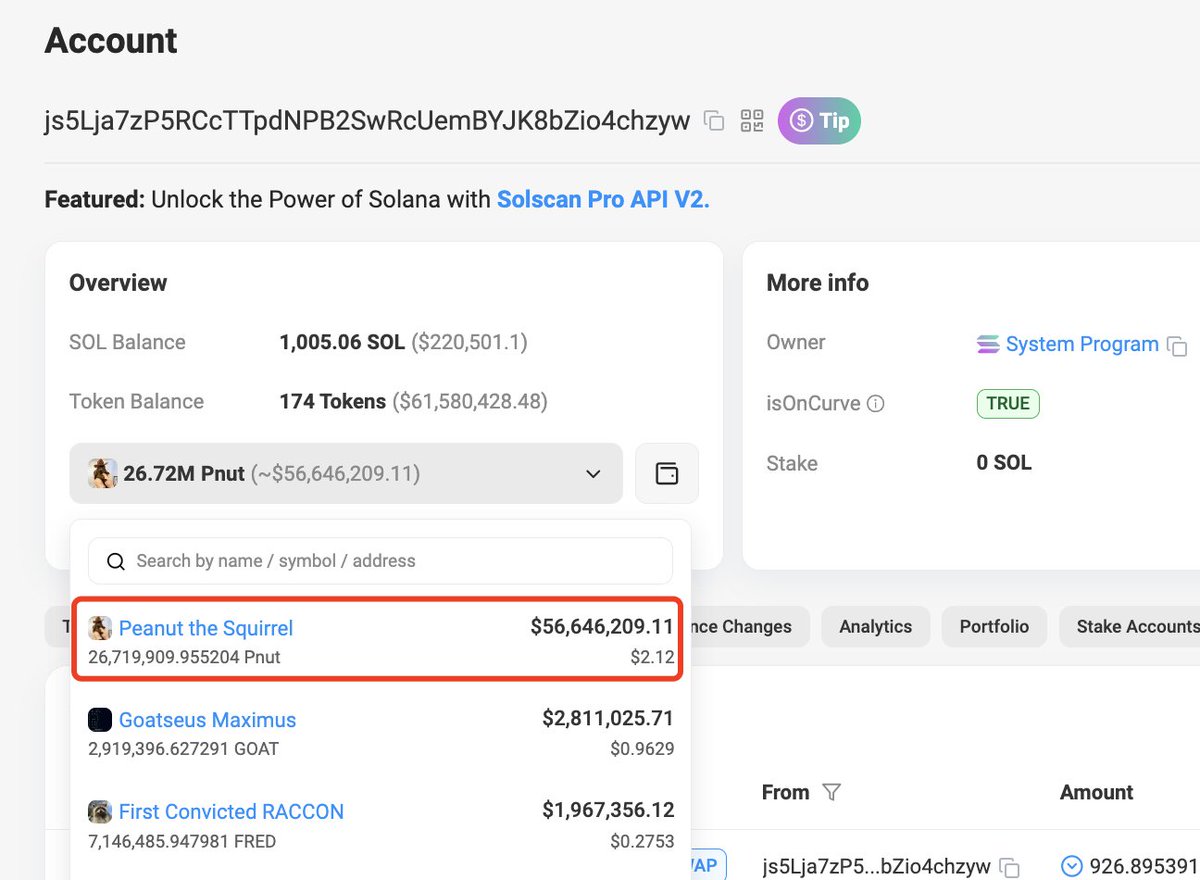Click the First Convicted RACCON token icon
Screen dimensions: 1200x880
pos(100,811)
